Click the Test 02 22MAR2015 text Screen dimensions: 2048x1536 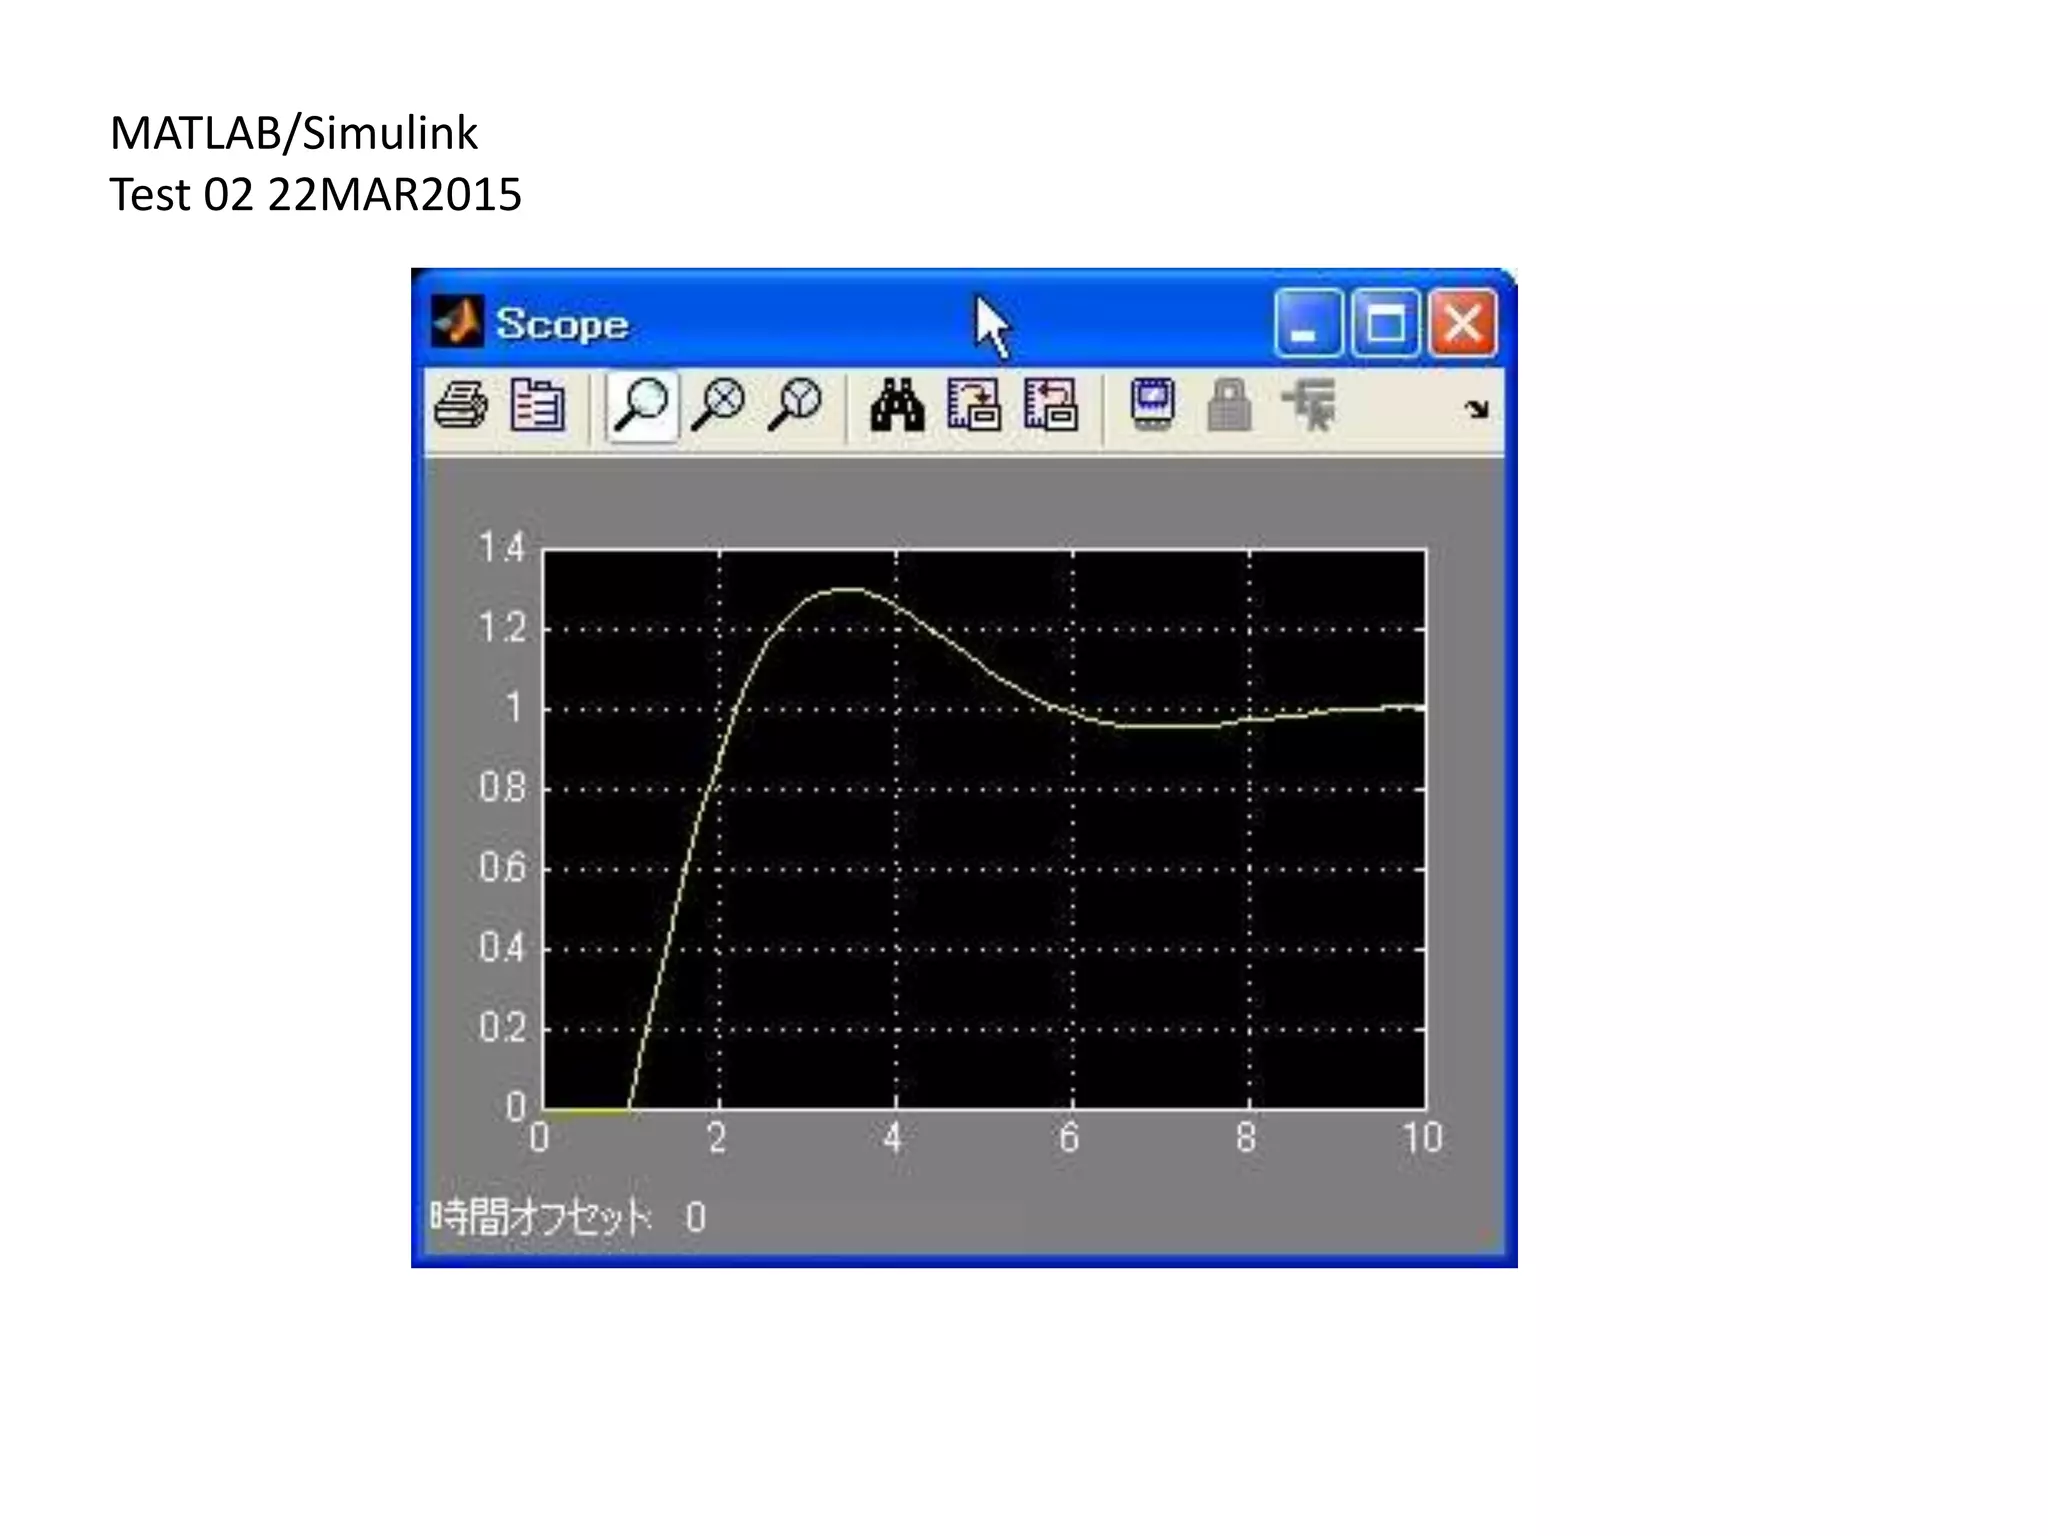316,194
